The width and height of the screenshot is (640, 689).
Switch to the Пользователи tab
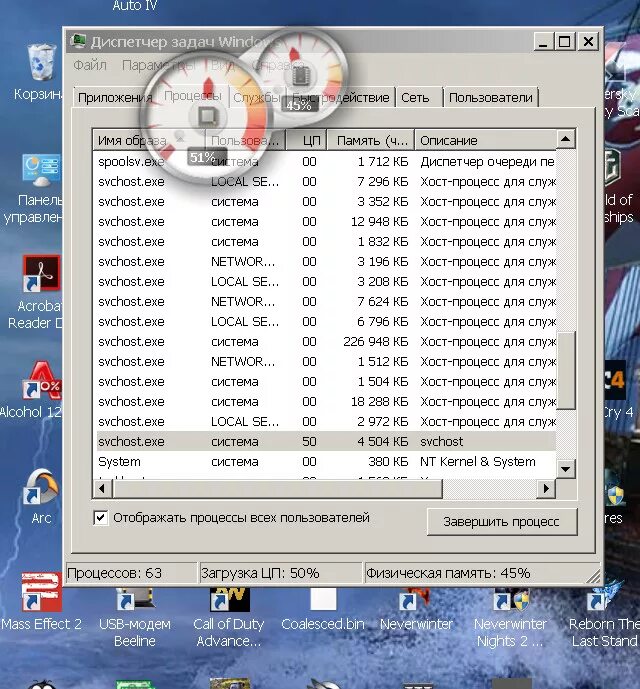click(491, 97)
